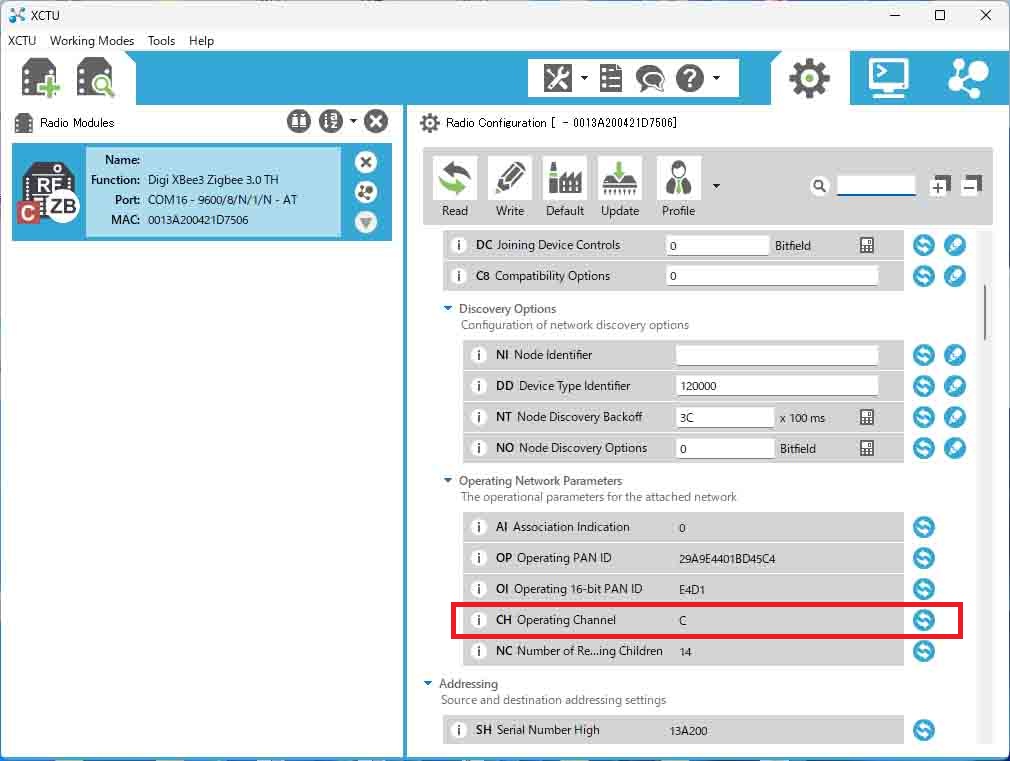Click the settings panel vertical scrollbar
This screenshot has height=761, width=1010.
tap(985, 312)
